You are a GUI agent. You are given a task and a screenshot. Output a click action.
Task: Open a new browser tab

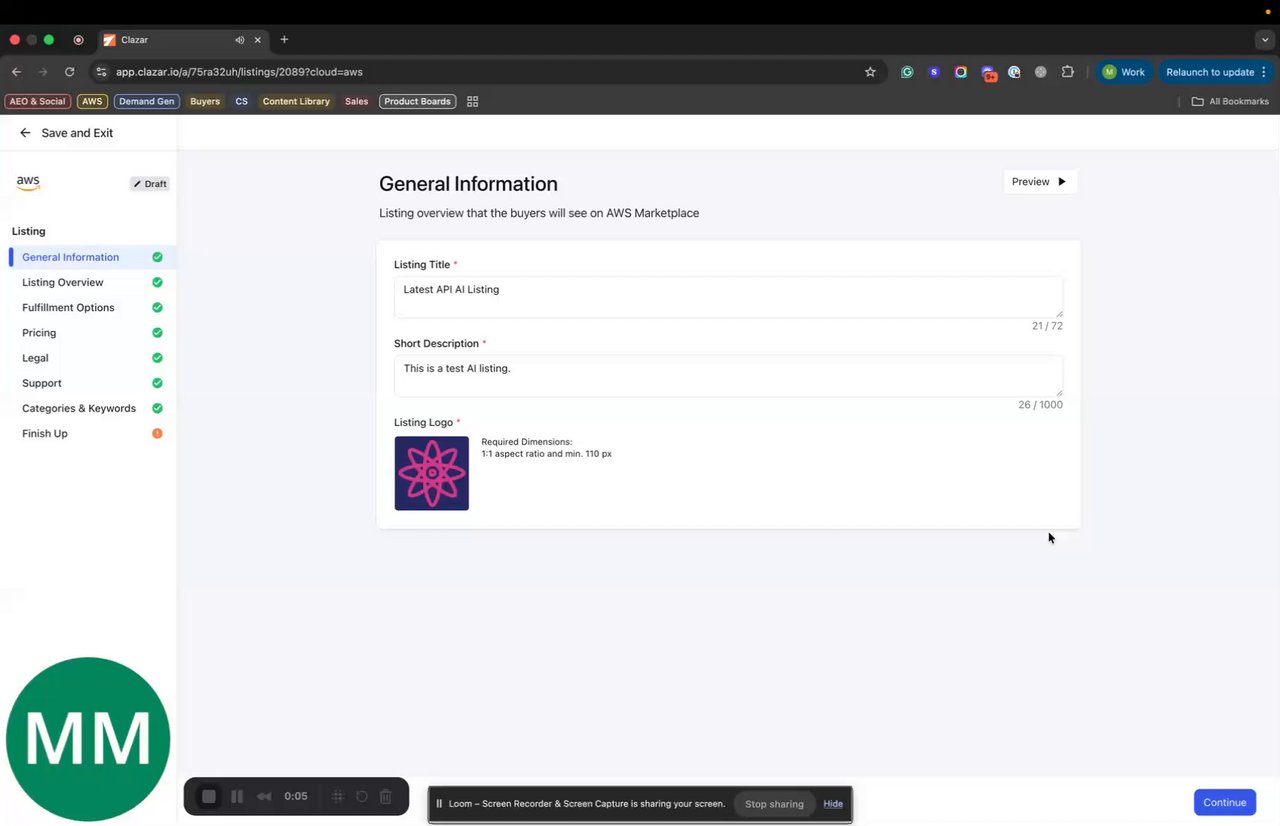(284, 40)
